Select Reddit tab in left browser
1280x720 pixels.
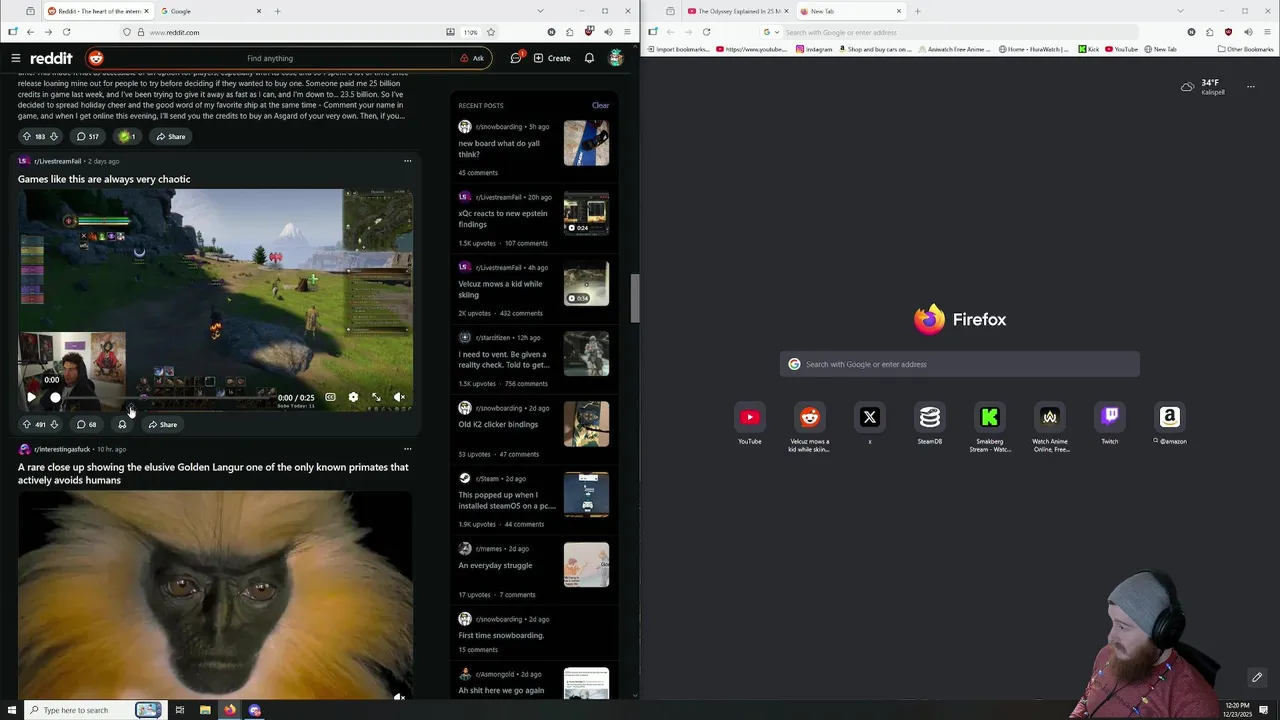tap(97, 11)
